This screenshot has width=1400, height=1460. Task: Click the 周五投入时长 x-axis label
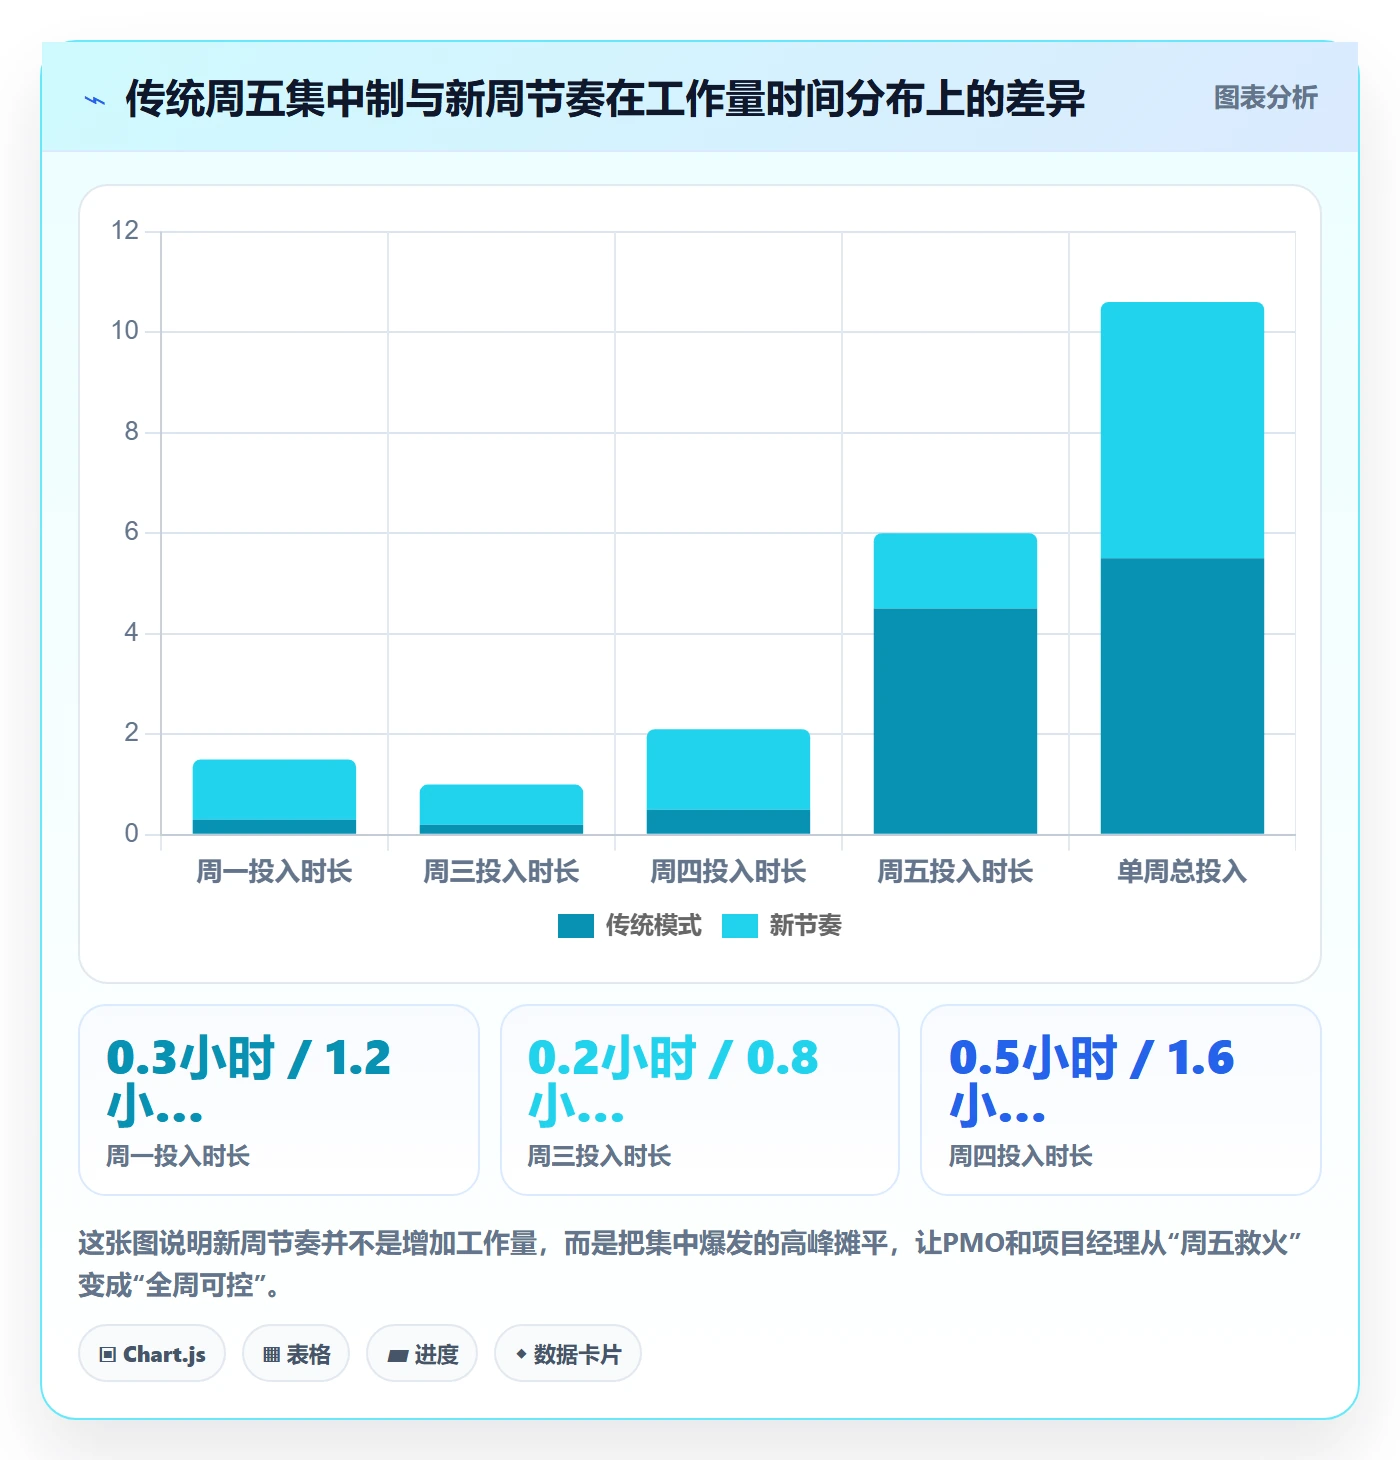(955, 872)
